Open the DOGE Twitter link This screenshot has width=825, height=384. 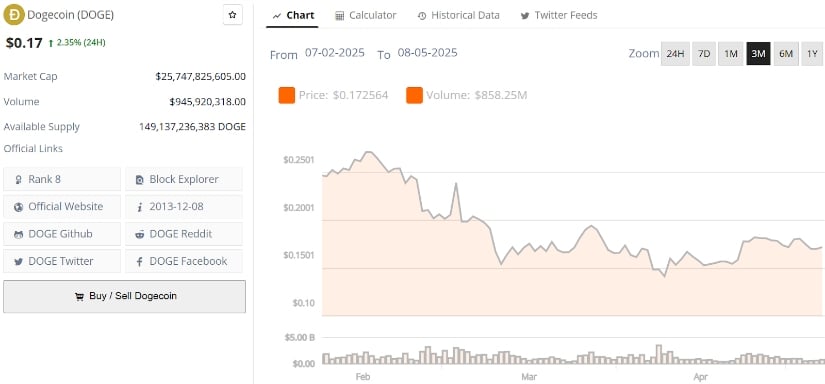click(62, 261)
